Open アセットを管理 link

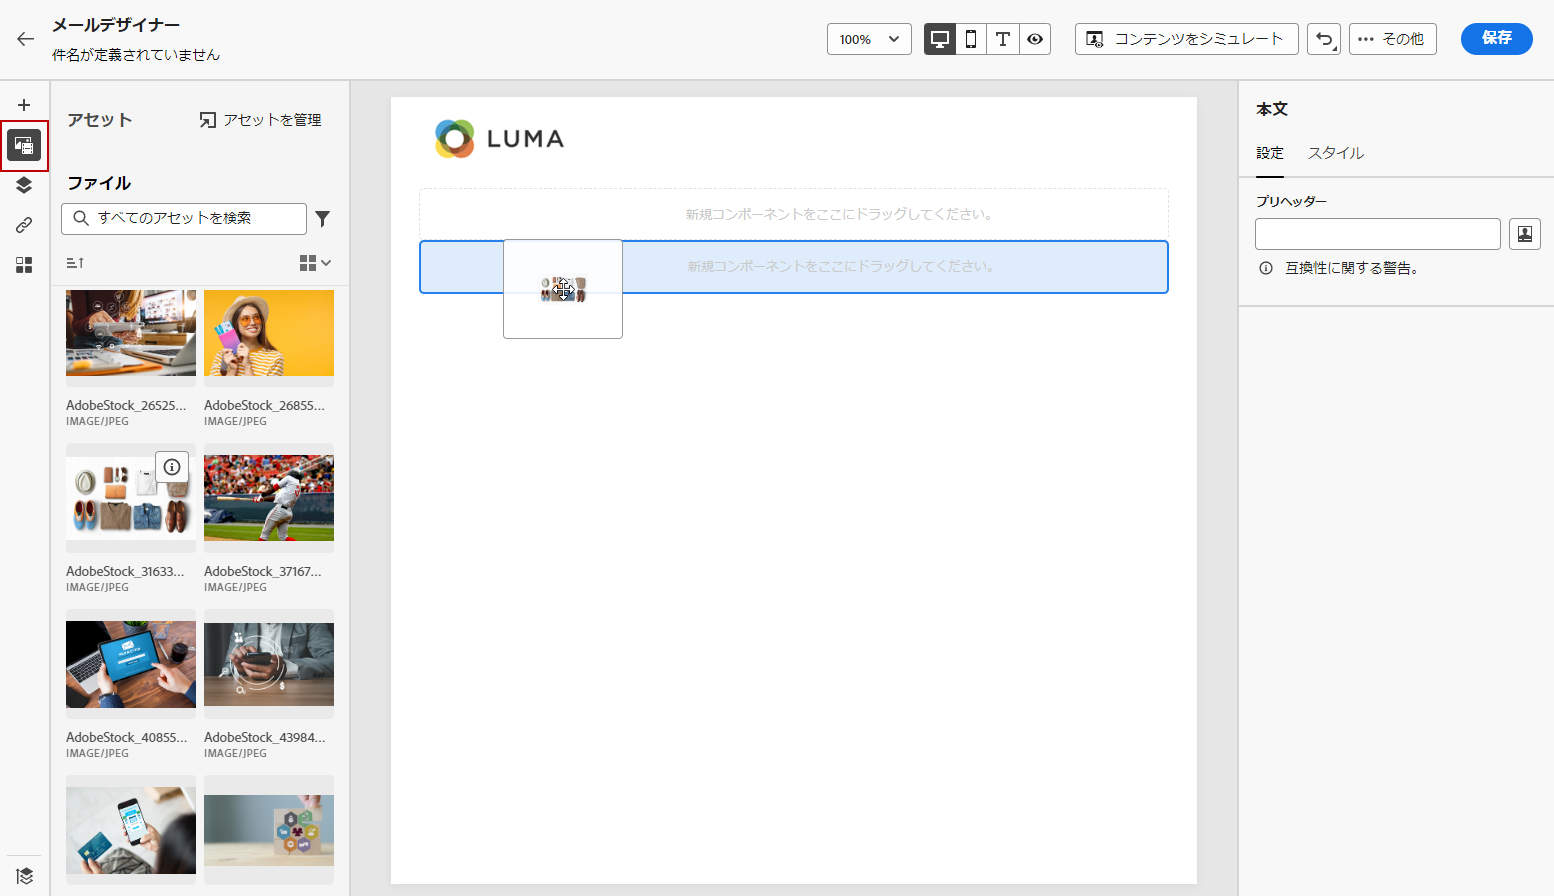260,120
